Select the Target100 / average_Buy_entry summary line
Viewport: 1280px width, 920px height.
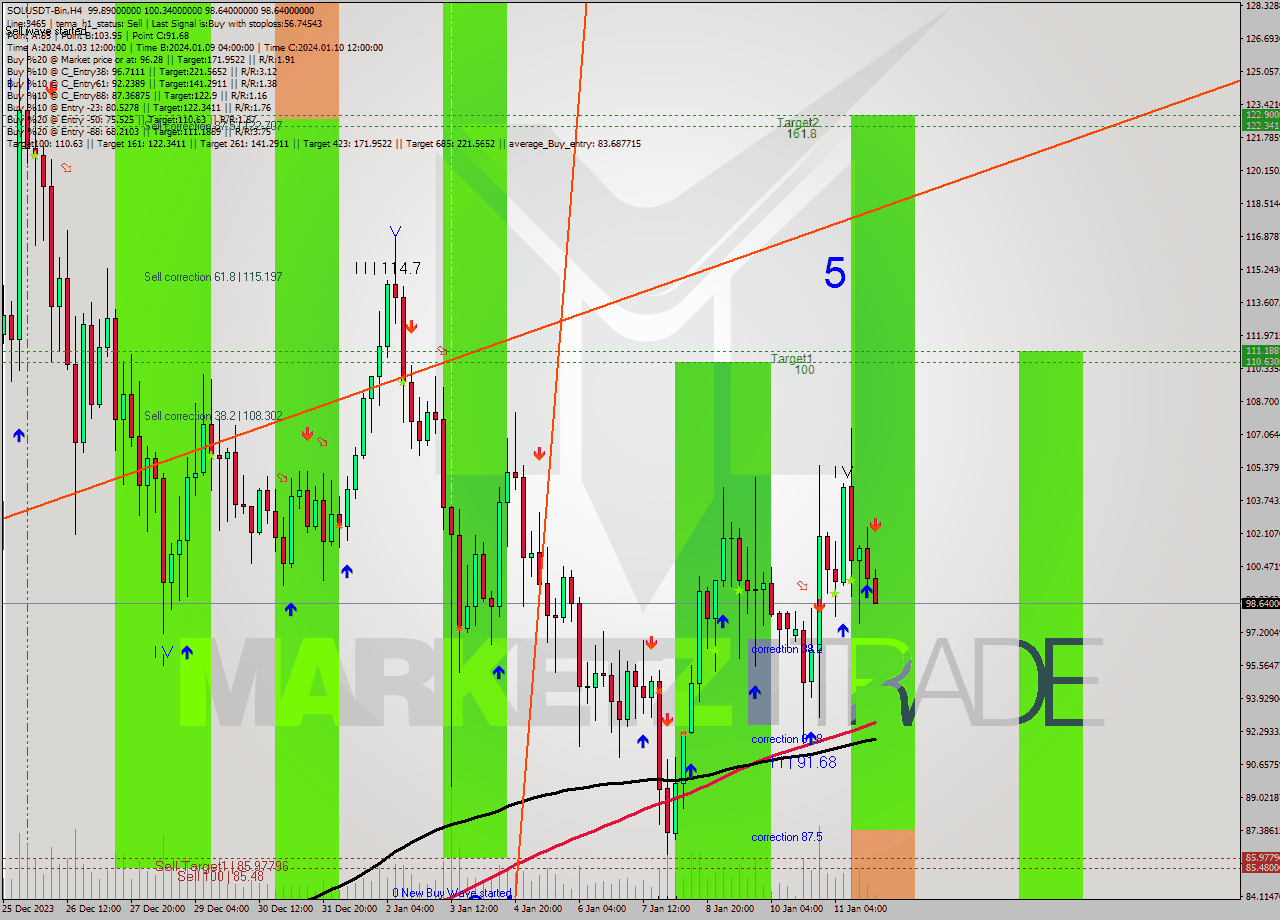click(324, 143)
